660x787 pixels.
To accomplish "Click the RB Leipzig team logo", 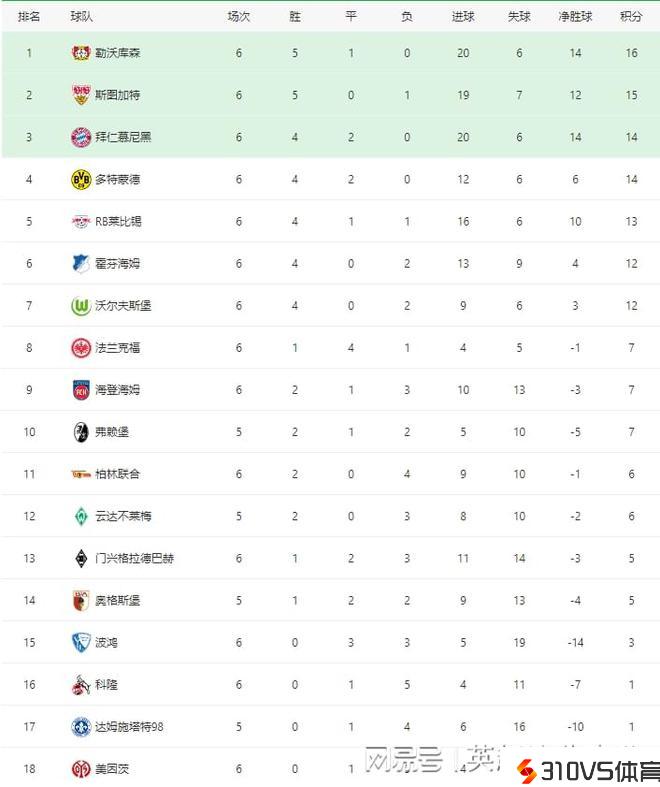I will (x=81, y=221).
